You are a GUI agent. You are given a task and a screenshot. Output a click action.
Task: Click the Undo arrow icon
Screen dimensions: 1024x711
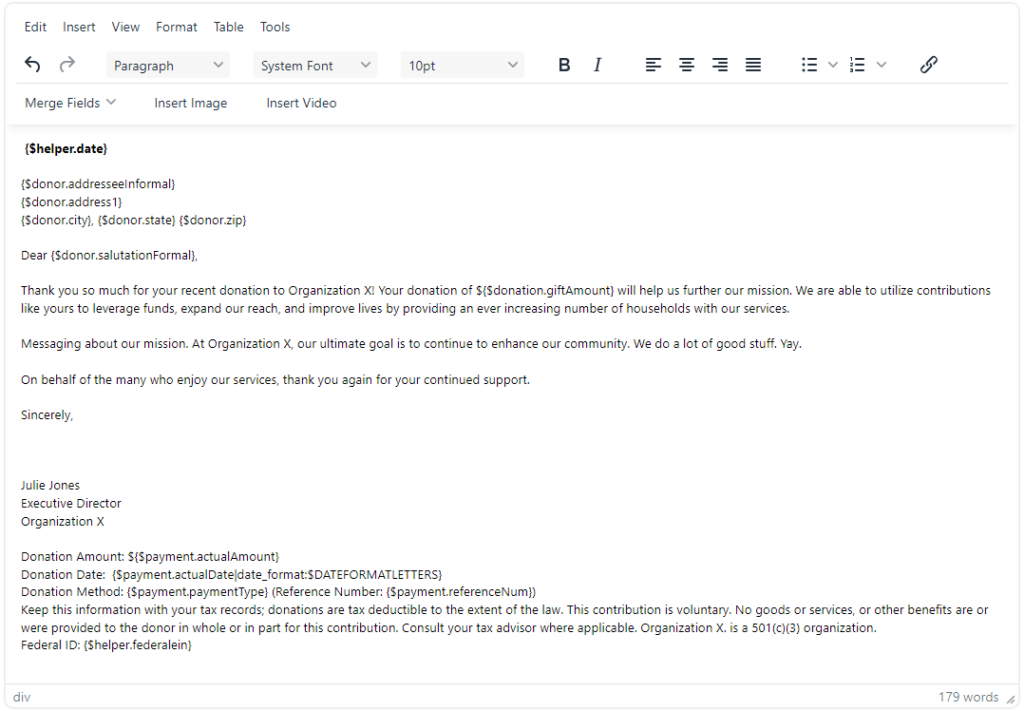[33, 65]
